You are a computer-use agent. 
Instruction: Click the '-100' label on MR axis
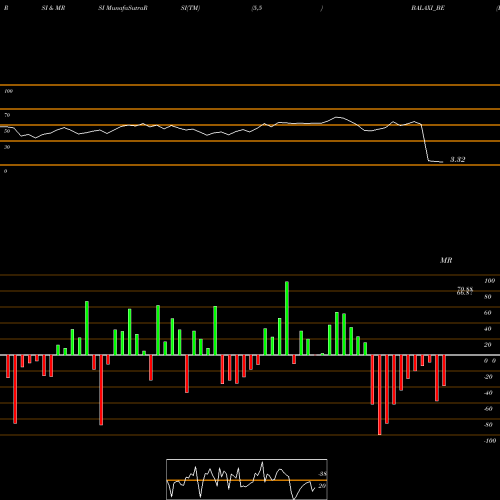490,441
